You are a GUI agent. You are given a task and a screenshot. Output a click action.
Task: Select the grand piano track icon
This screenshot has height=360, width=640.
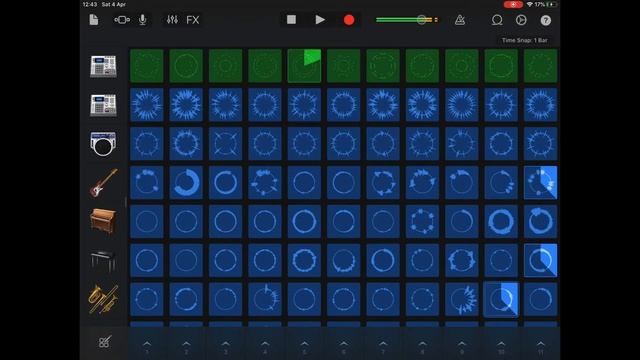pos(103,260)
